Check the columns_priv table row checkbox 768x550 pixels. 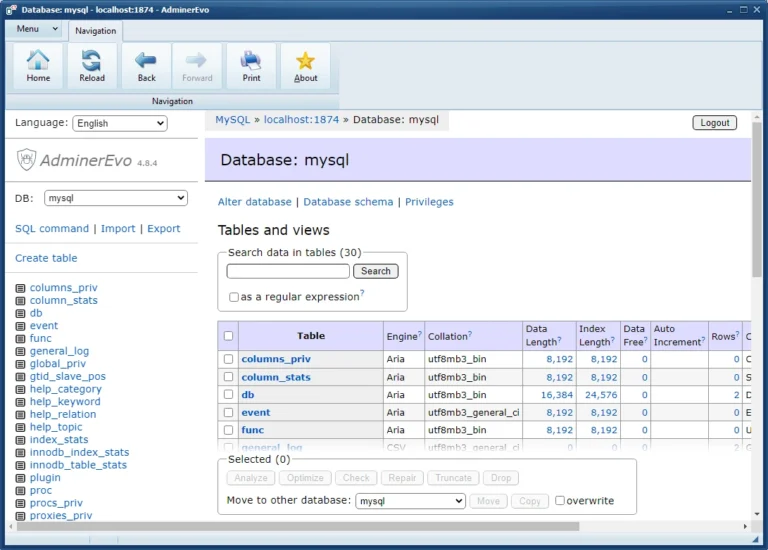(228, 359)
